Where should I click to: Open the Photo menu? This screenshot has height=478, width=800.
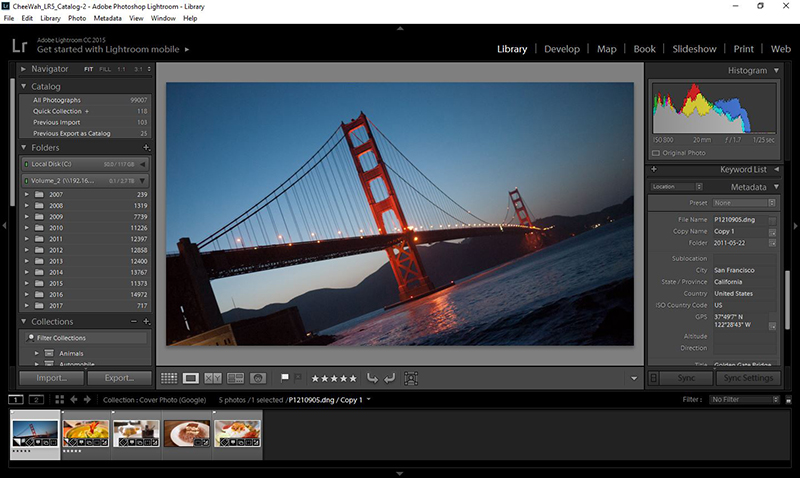[77, 18]
